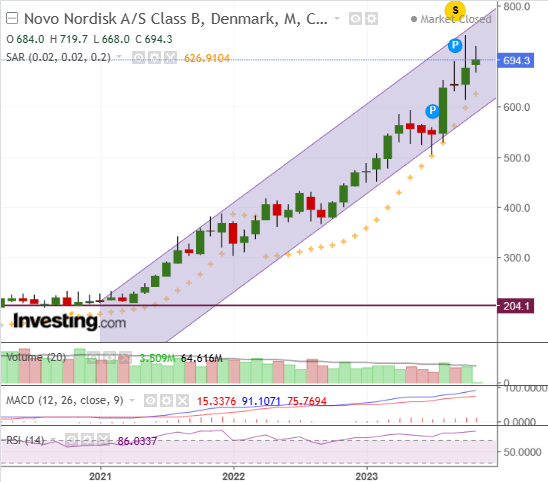This screenshot has height=482, width=548.
Task: Click the blue 694.3 current price label
Action: [515, 60]
